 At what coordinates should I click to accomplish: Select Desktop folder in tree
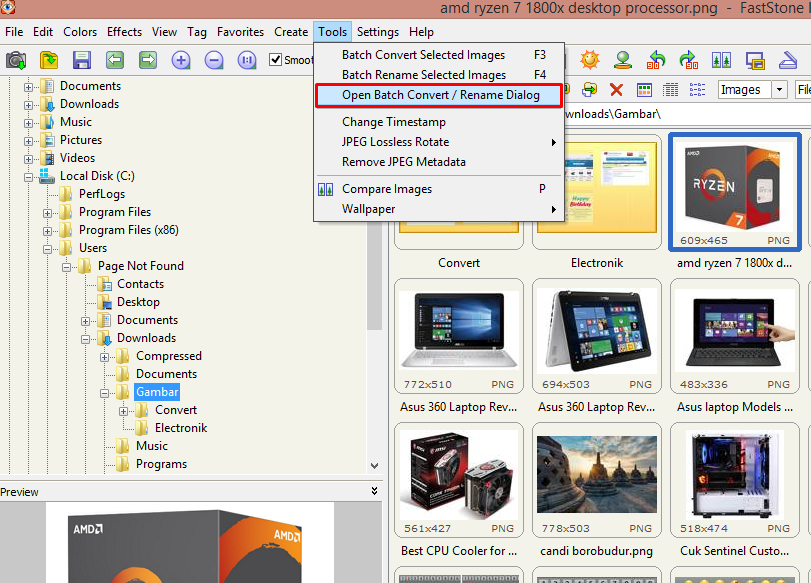138,302
